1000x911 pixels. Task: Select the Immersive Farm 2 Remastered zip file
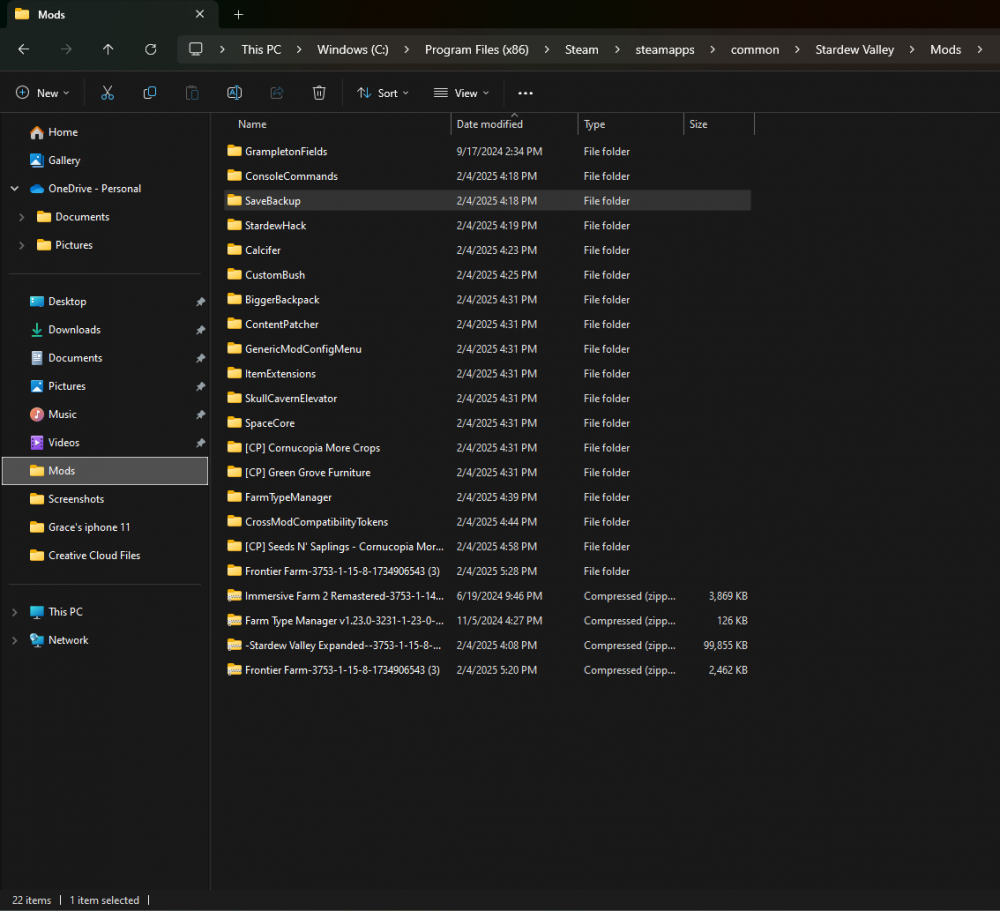[x=488, y=596]
